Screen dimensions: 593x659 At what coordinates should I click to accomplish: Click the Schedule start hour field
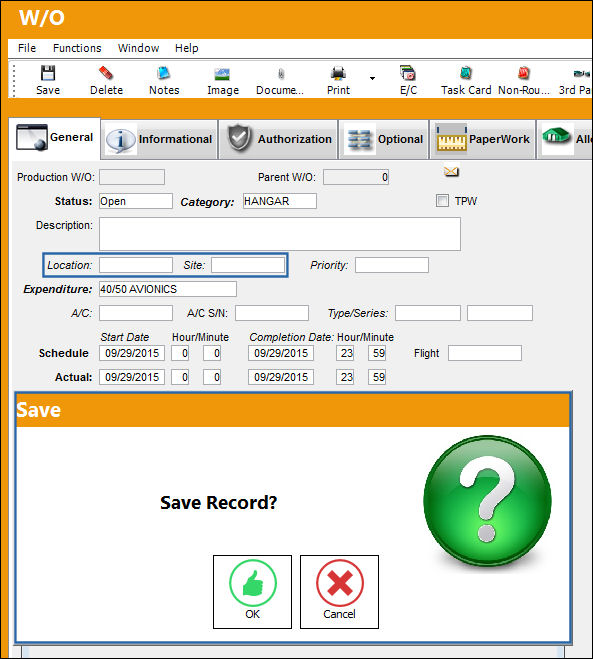pos(180,353)
